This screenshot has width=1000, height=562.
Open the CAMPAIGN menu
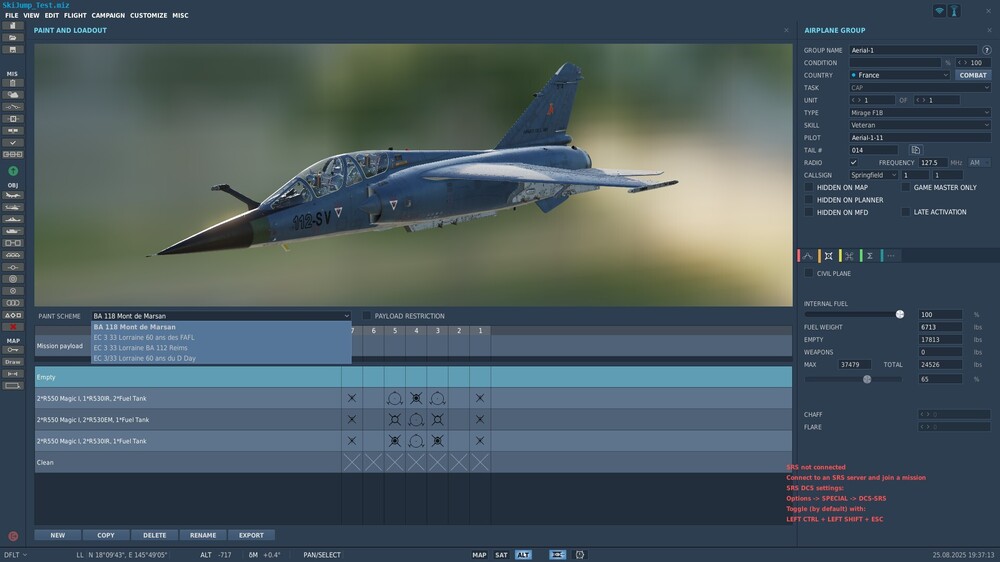108,16
